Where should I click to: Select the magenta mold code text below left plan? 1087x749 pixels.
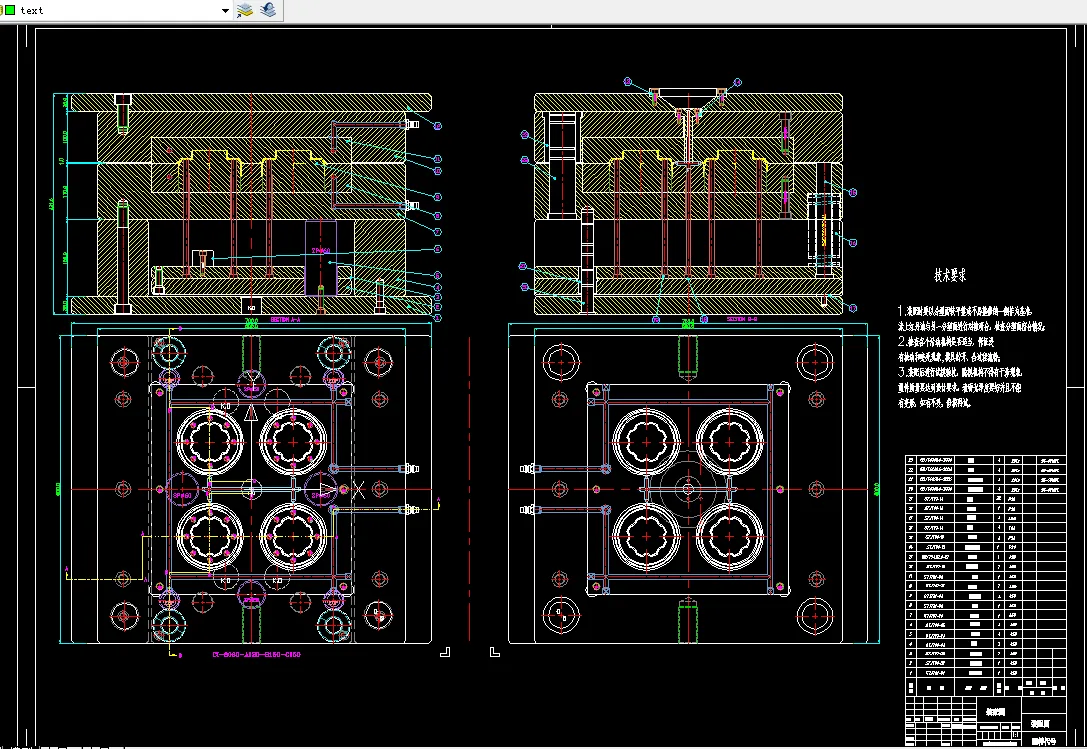pyautogui.click(x=255, y=655)
